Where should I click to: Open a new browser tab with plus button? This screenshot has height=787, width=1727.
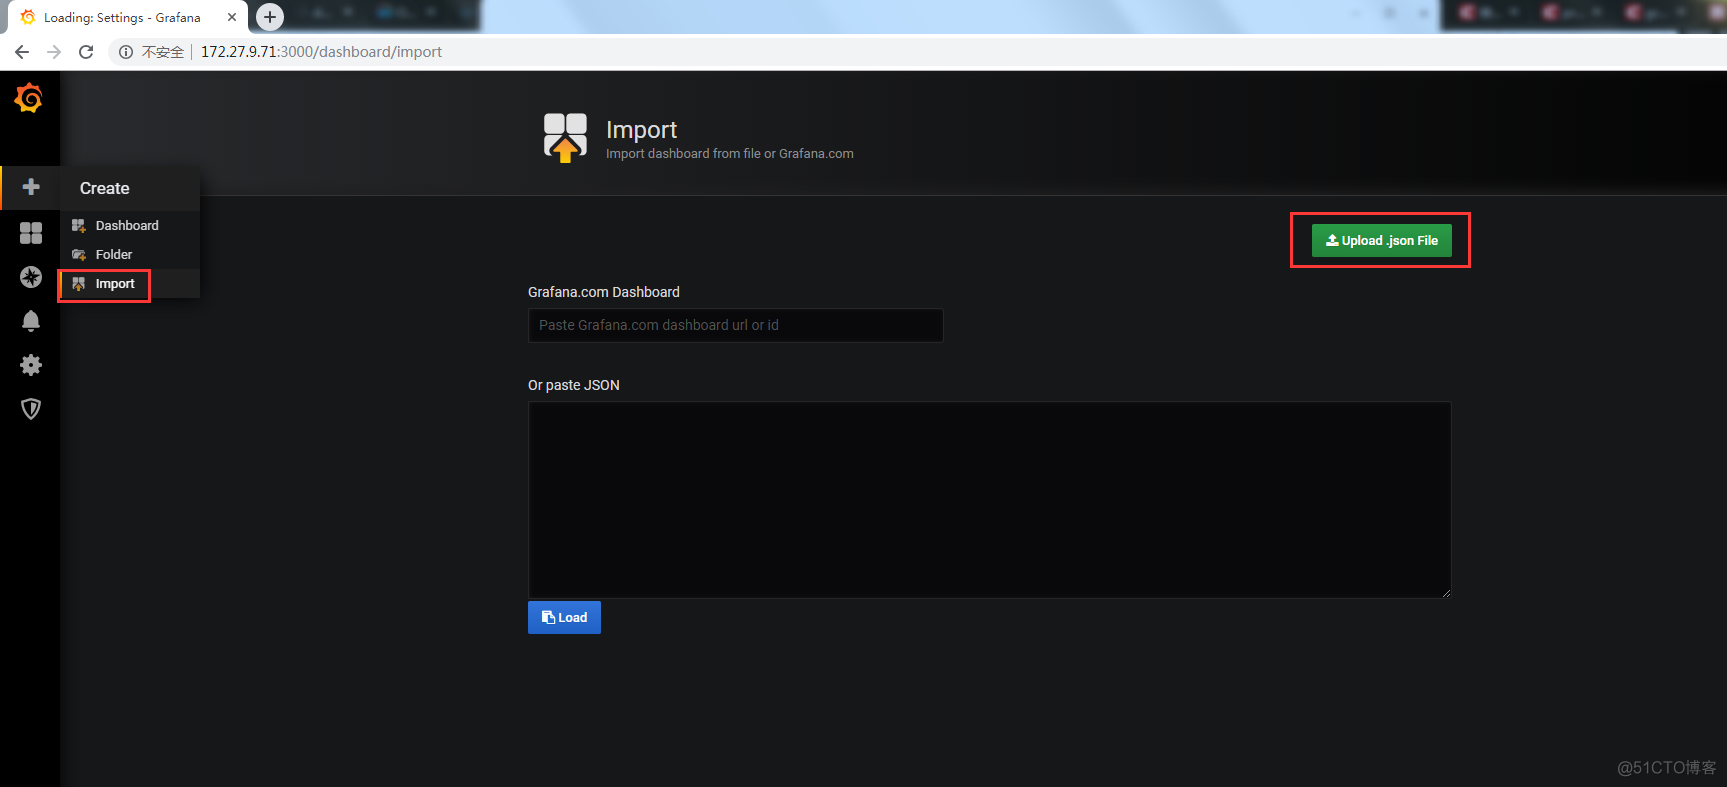(x=270, y=17)
